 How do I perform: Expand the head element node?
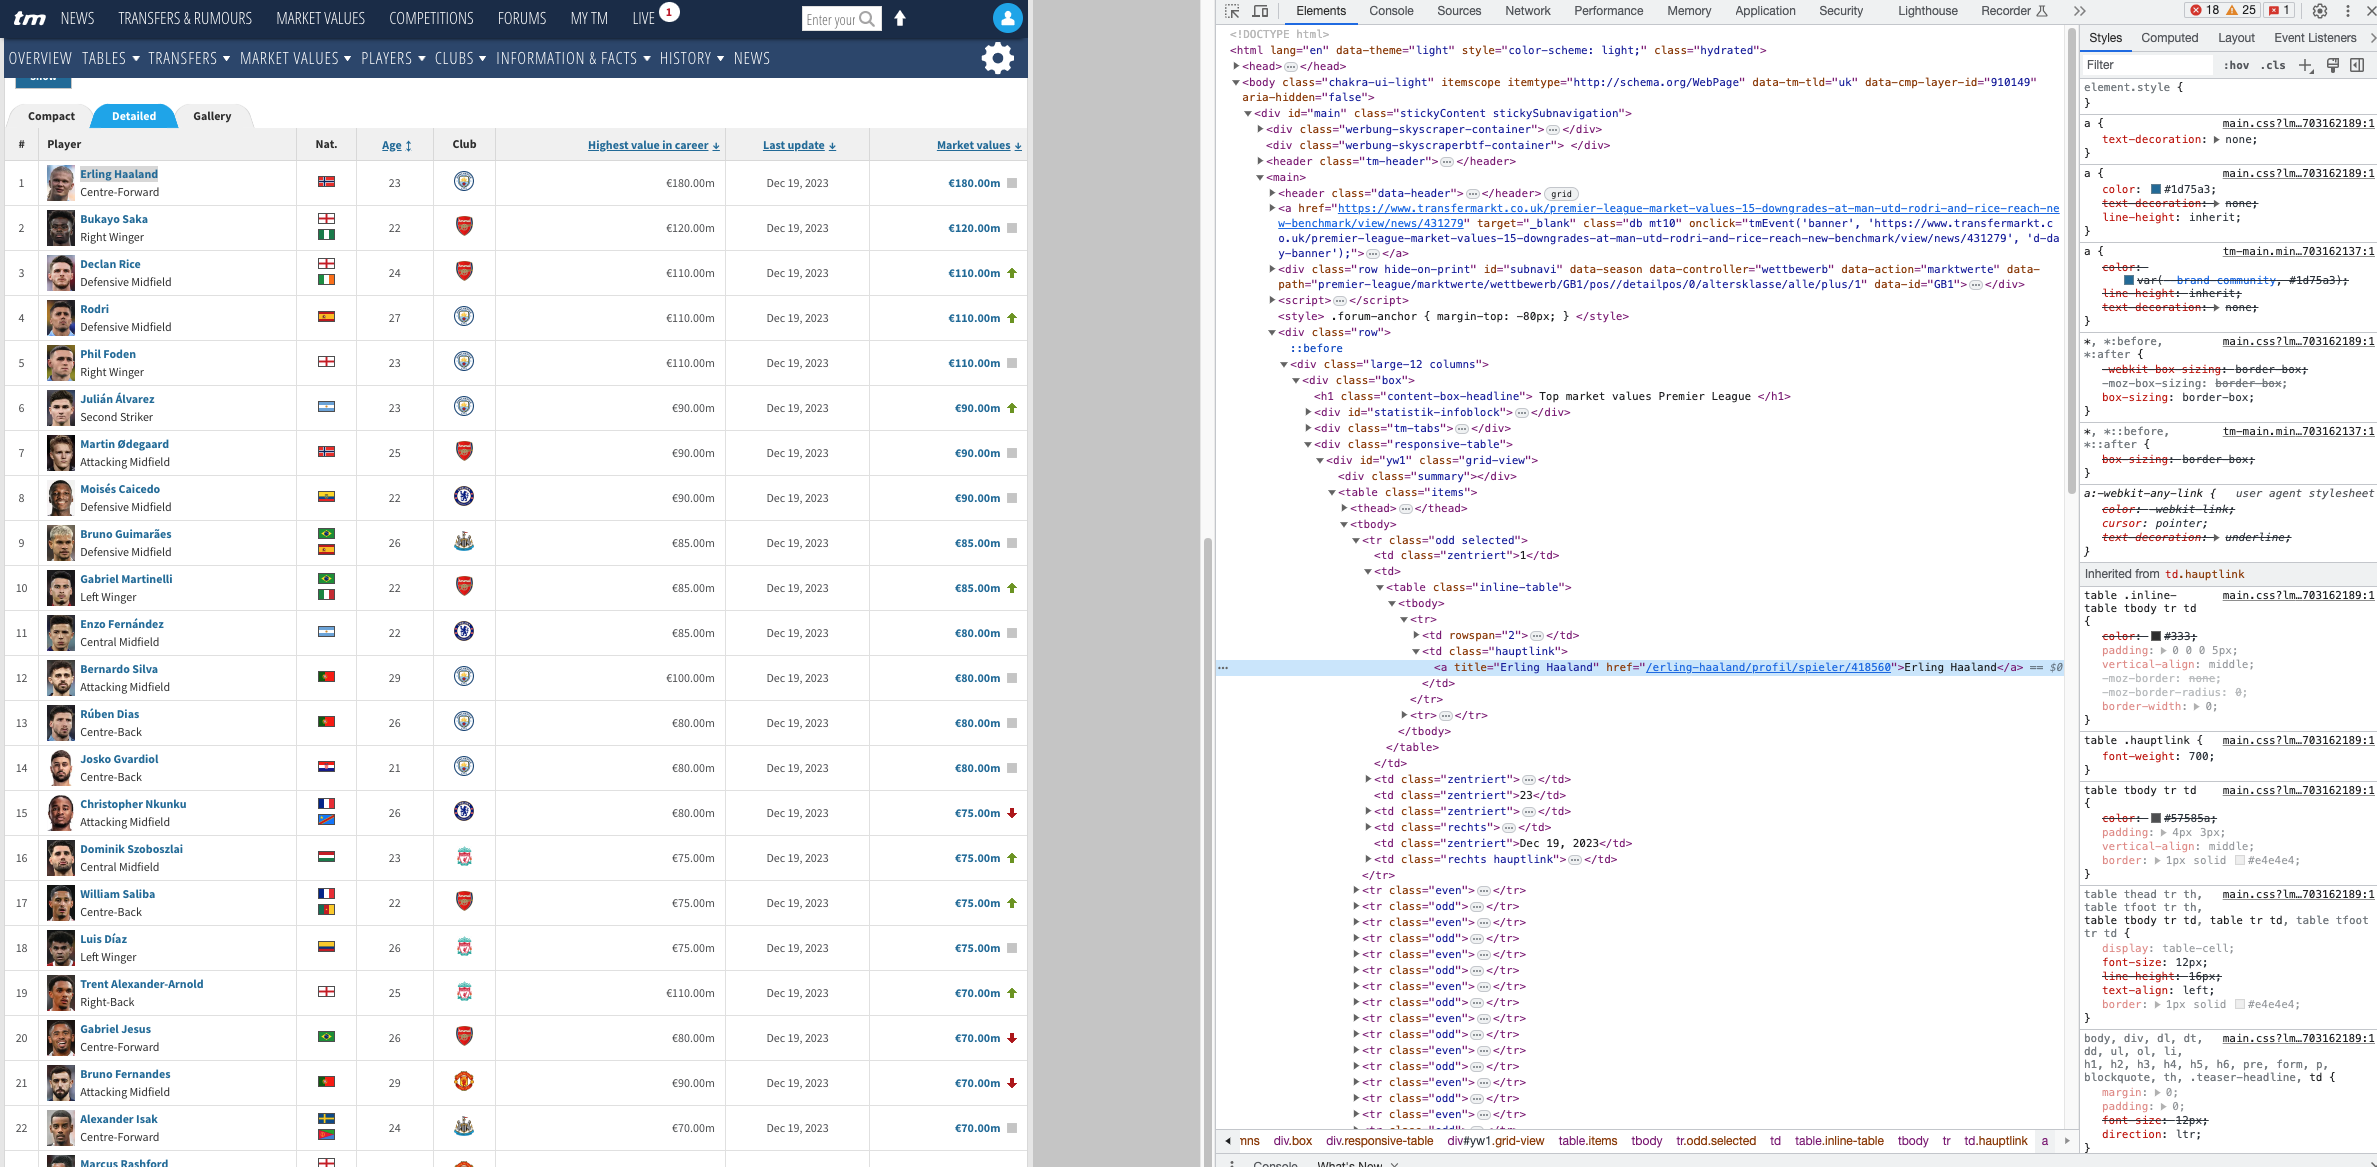1236,66
